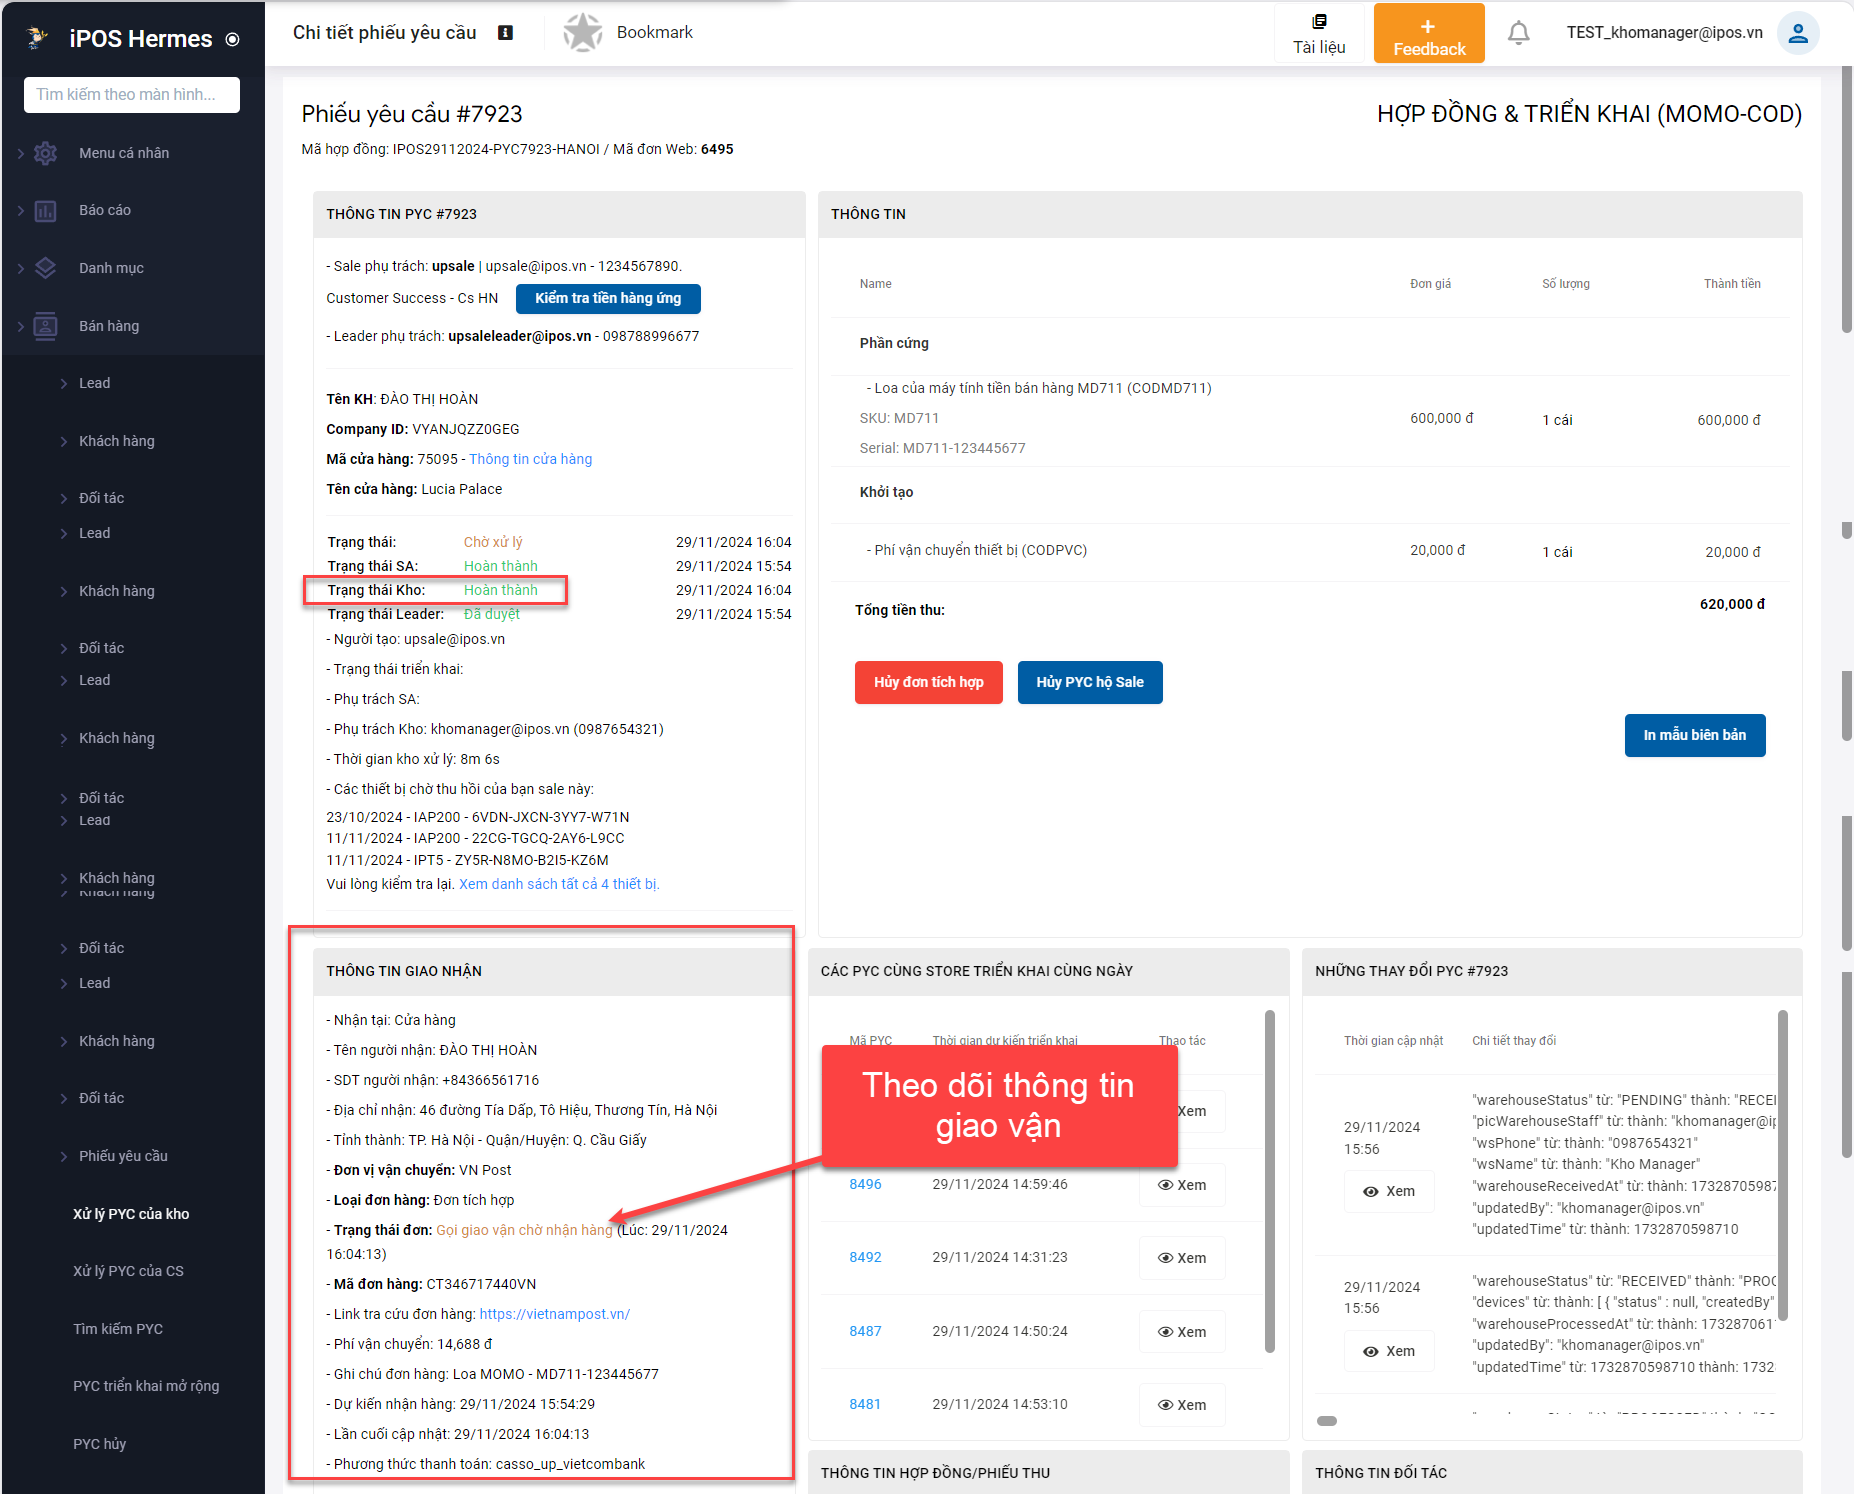Focus the Tìm kiếm theo màn hình search box
Screen dimensions: 1854x1494
point(132,95)
